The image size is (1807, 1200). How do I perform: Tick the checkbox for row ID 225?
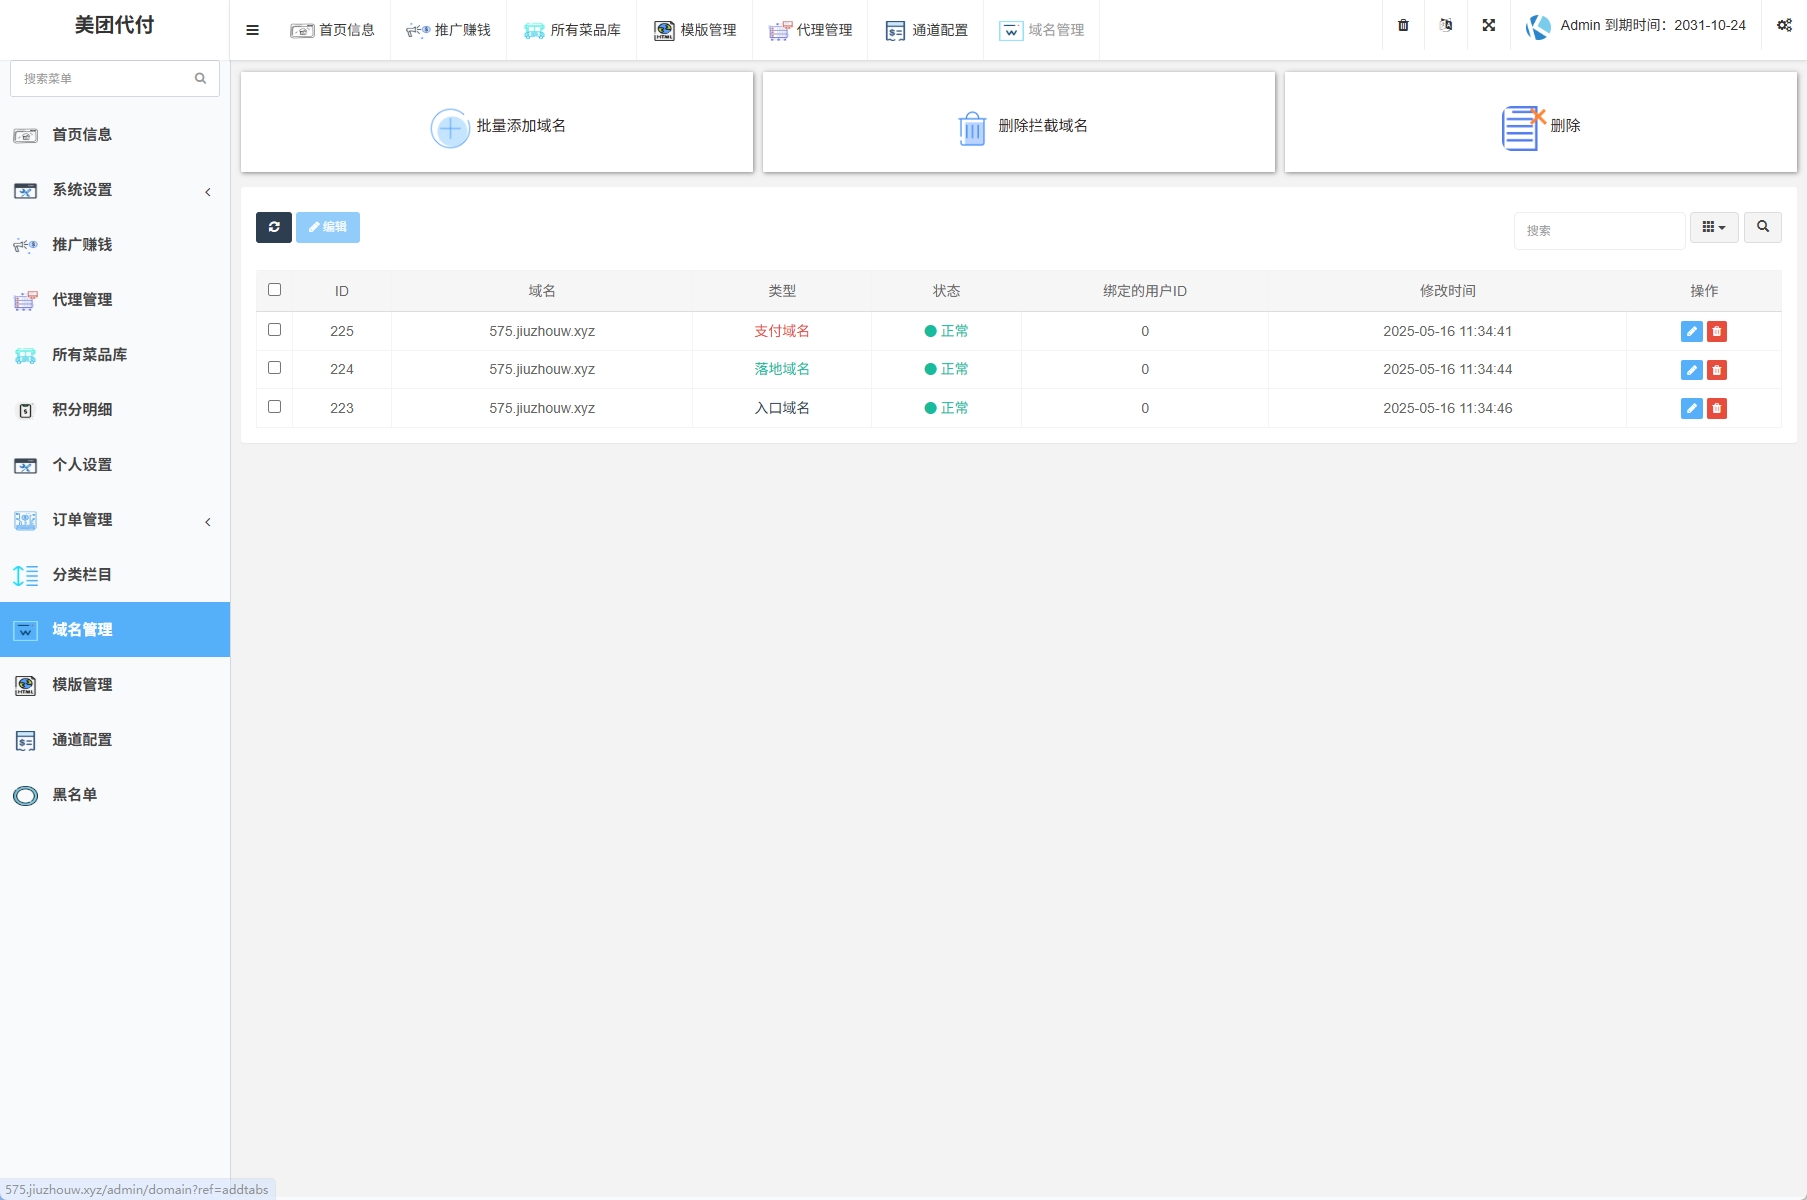275,330
